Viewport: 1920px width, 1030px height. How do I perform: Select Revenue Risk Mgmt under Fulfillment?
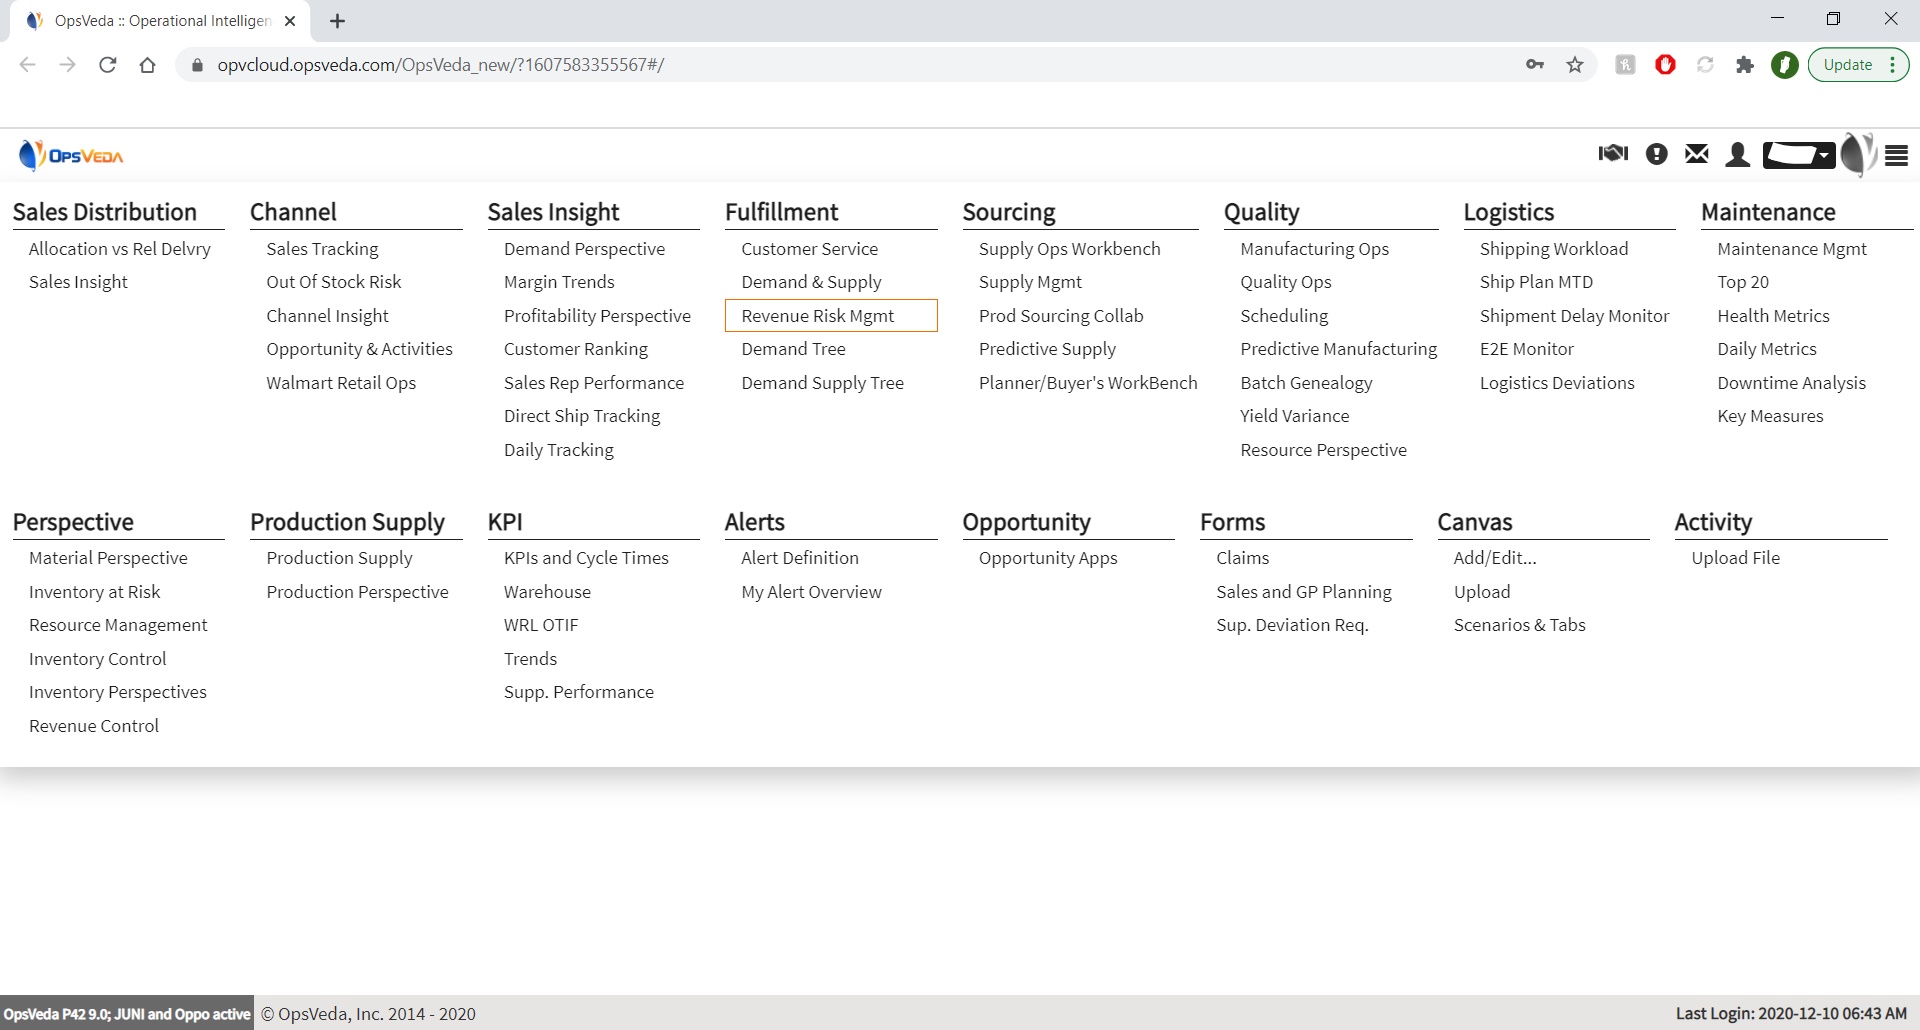click(x=817, y=316)
